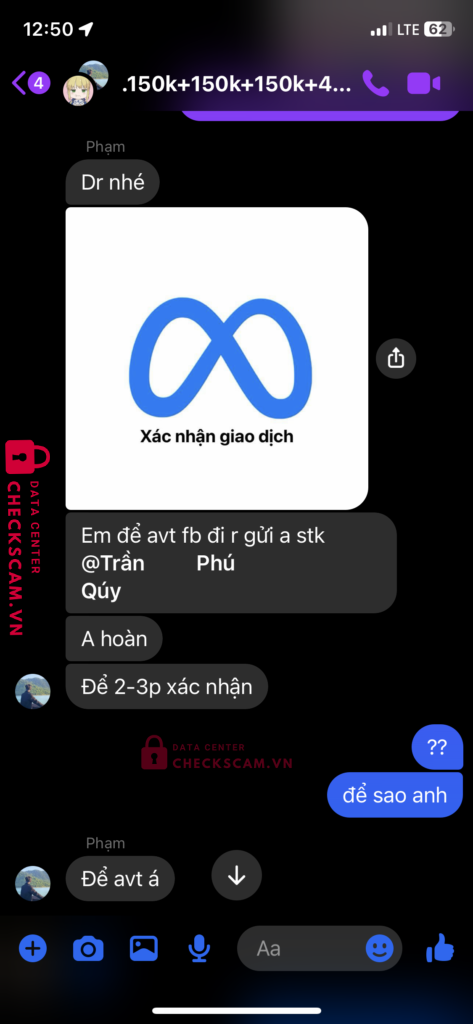
Task: Select the 'để sao anh' sent message
Action: (x=395, y=795)
